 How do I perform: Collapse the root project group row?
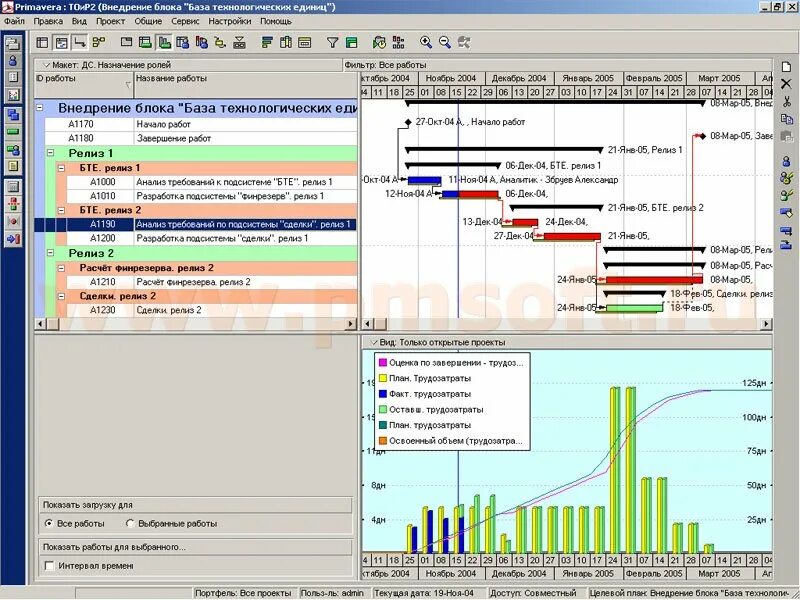click(39, 108)
